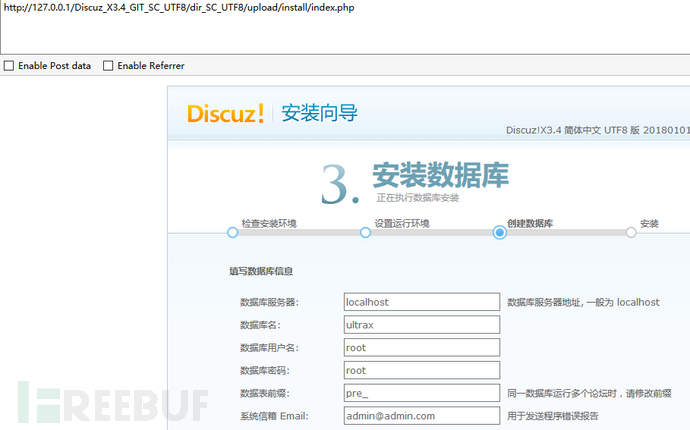Click the 系统信箱 Email label
The image size is (690, 430).
click(x=274, y=416)
